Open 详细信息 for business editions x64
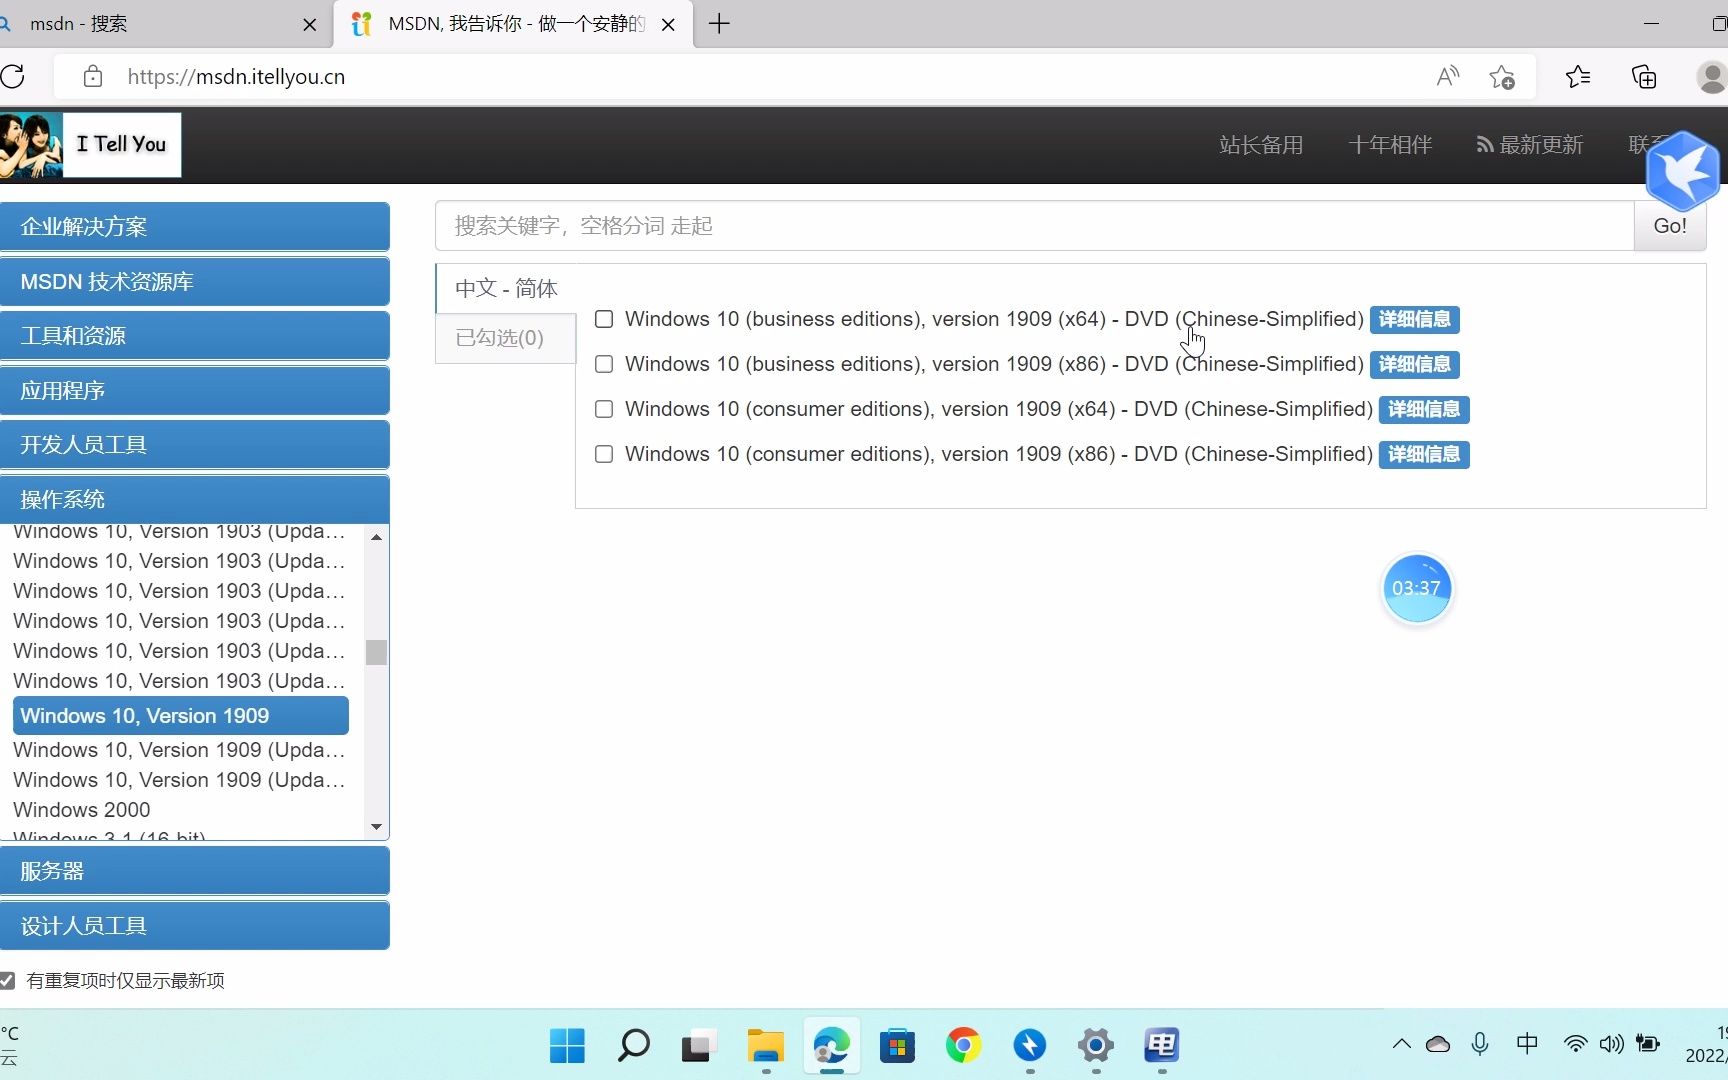Image resolution: width=1728 pixels, height=1080 pixels. coord(1414,319)
